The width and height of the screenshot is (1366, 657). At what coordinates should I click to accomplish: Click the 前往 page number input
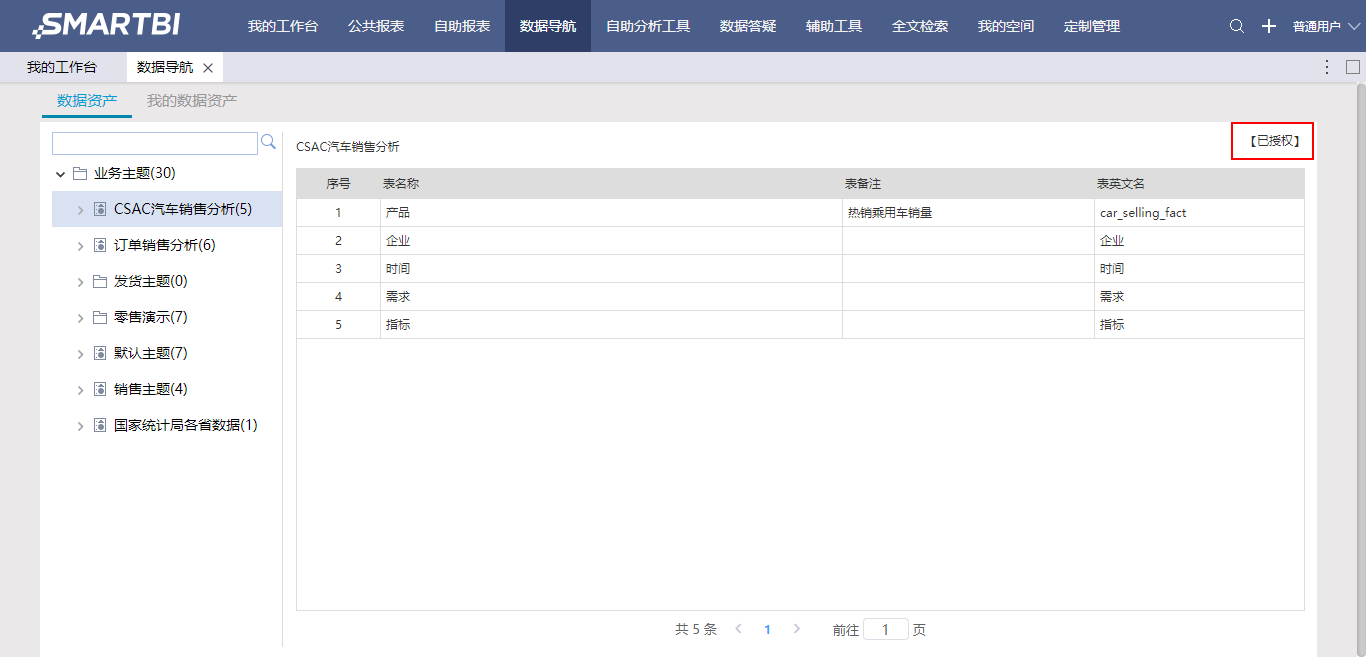click(886, 629)
